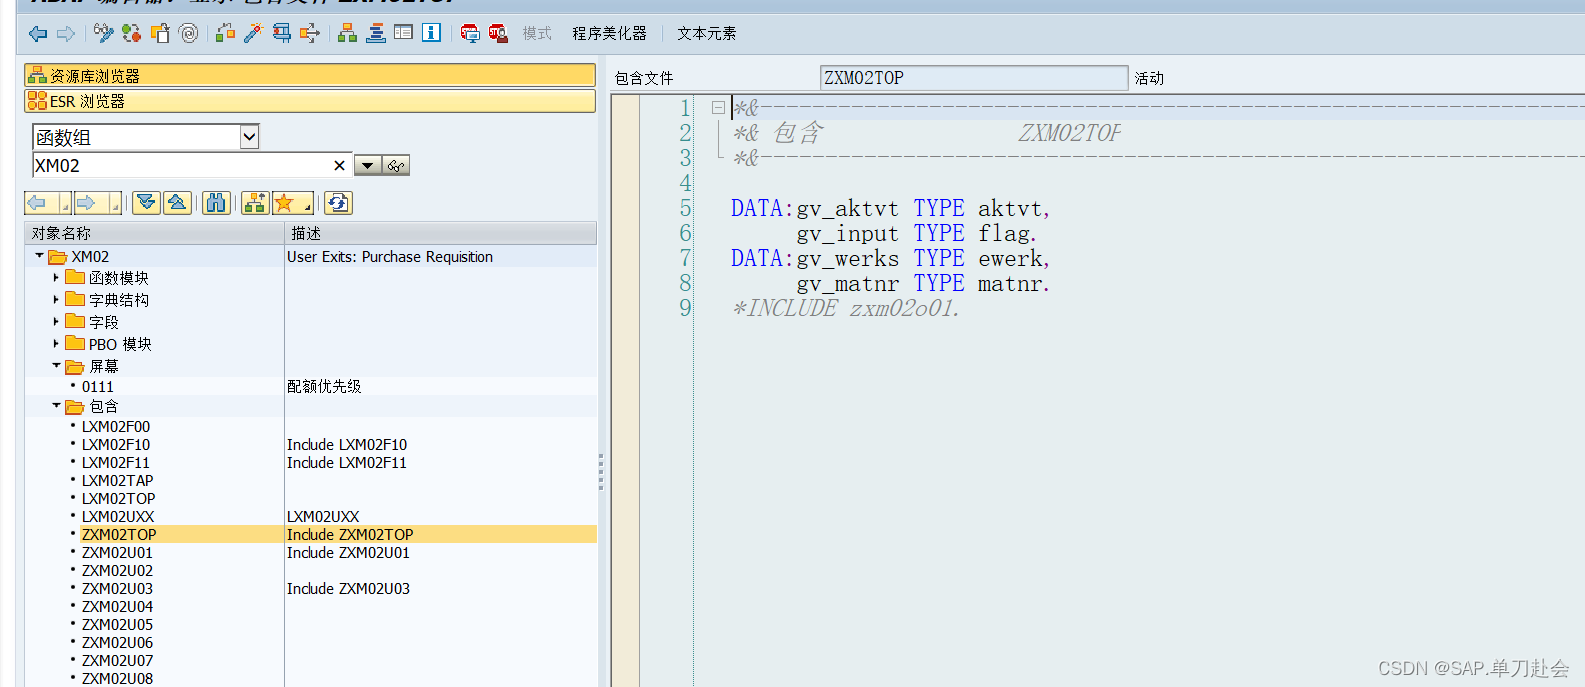Screen dimensions: 1585x687
Task: Expand the 字段 folder
Action: tap(56, 321)
